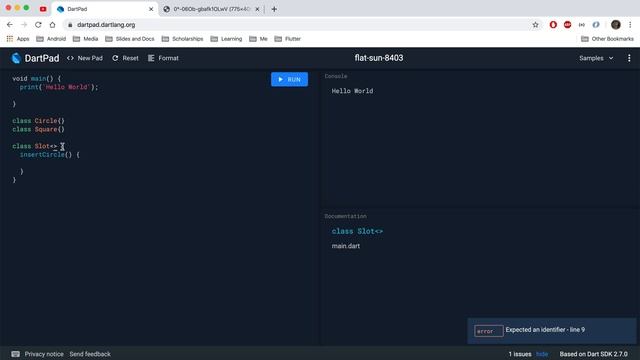Open the Flutter bookmarks folder
This screenshot has width=640, height=360.
tap(288, 39)
